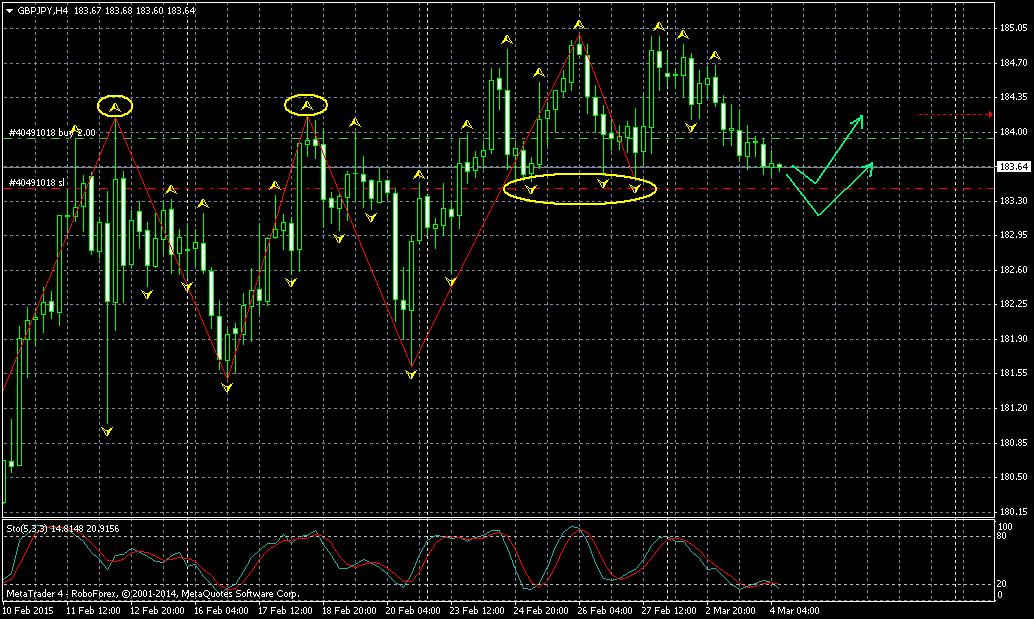The height and width of the screenshot is (619, 1034).
Task: Click the '17 Feb 12:00' time label
Action: tap(286, 610)
